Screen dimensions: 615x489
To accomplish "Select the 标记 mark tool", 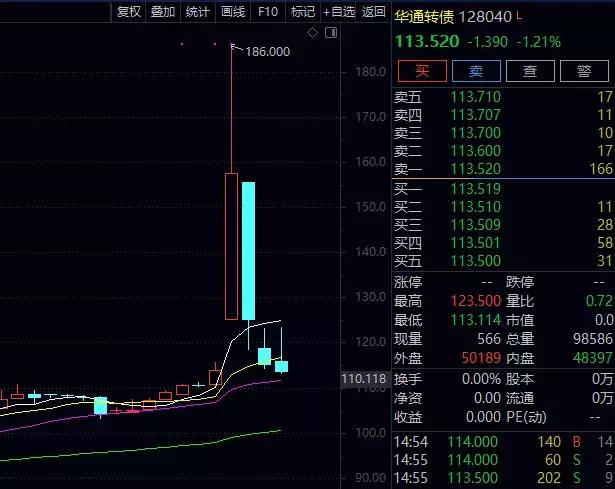I will (303, 12).
